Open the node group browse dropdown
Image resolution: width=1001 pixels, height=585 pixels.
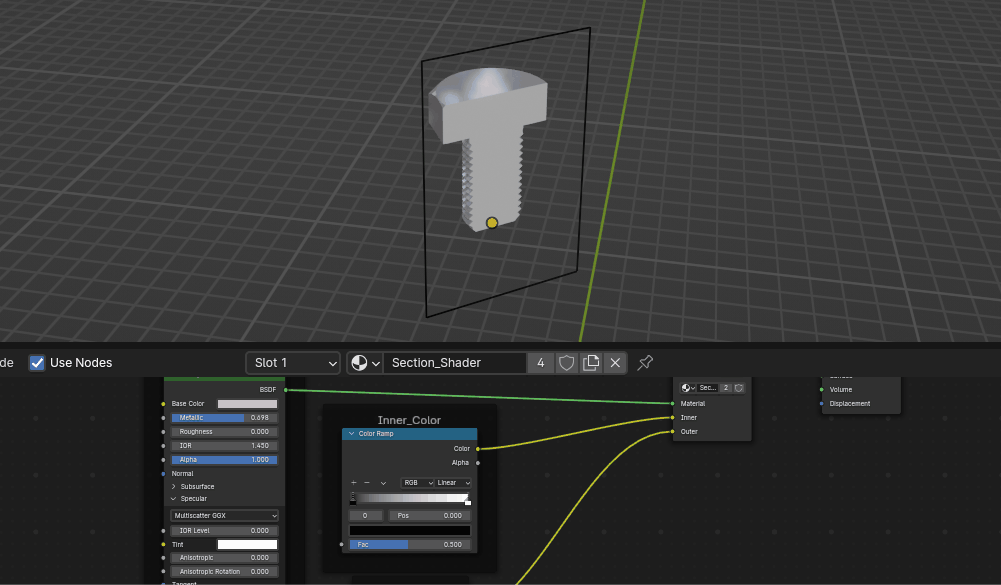[x=688, y=388]
